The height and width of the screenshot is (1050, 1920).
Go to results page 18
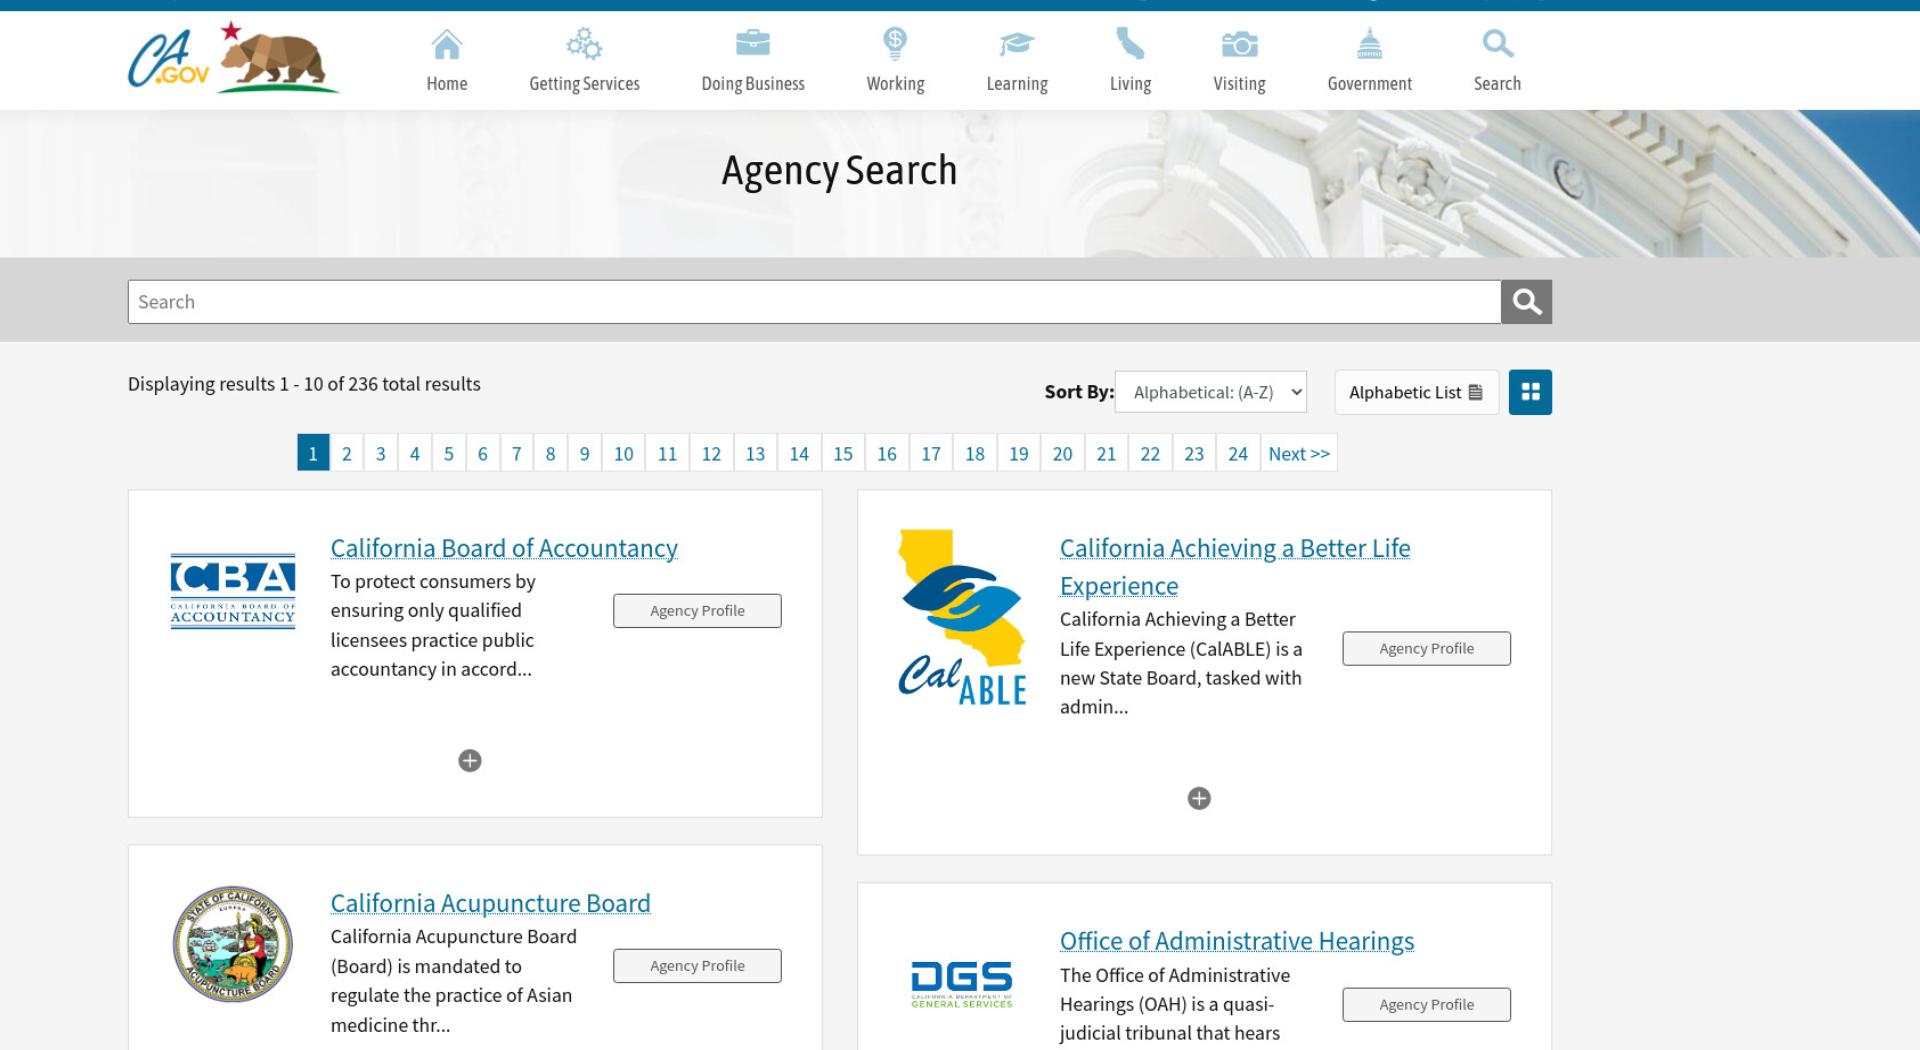coord(975,453)
